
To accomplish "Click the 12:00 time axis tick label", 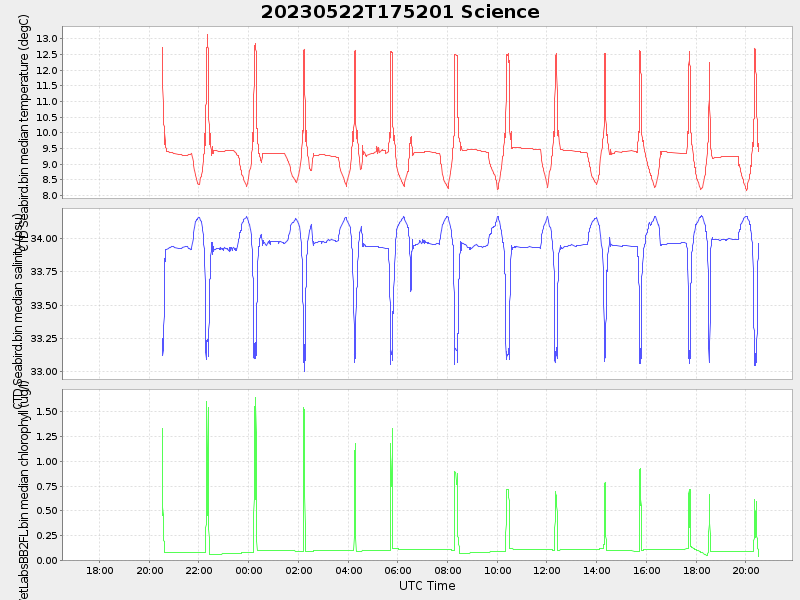I will click(x=547, y=570).
